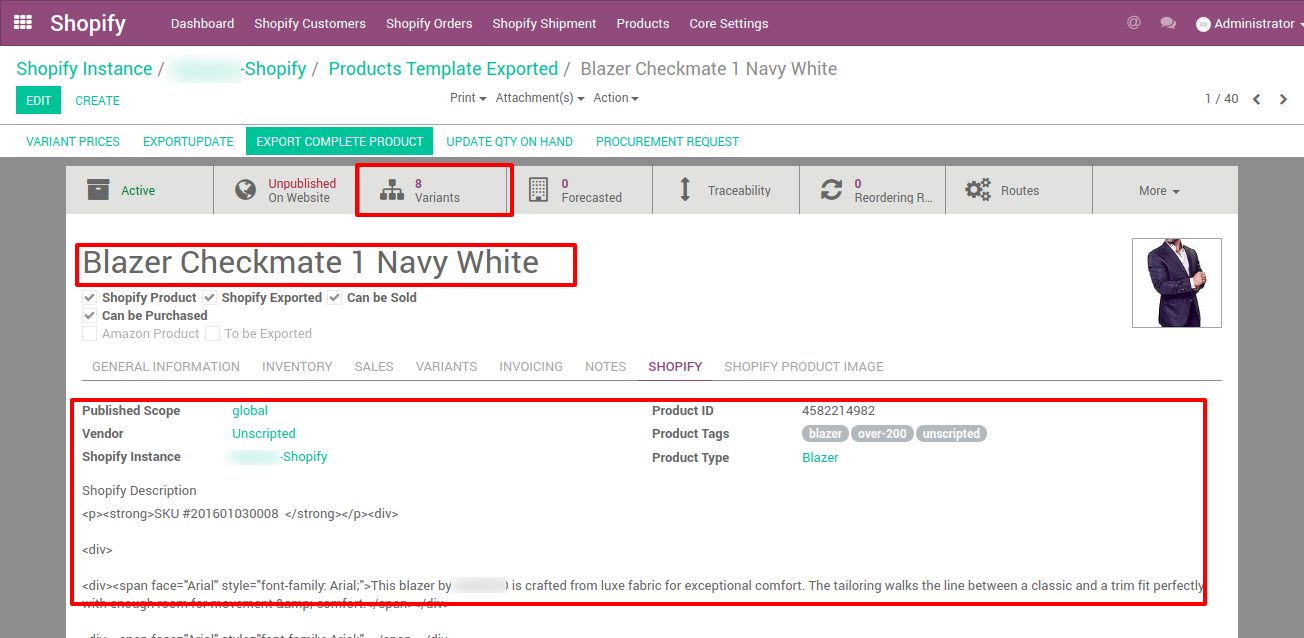Toggle Can be Purchased checkbox
The width and height of the screenshot is (1304, 638).
89,316
